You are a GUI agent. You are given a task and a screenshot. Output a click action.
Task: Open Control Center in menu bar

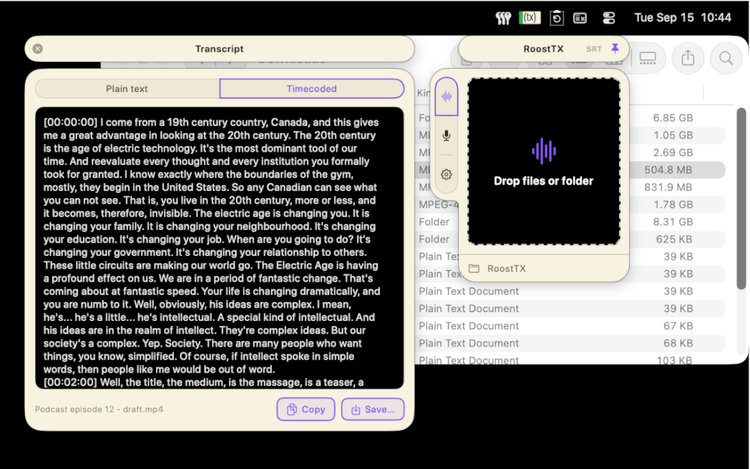pyautogui.click(x=608, y=18)
